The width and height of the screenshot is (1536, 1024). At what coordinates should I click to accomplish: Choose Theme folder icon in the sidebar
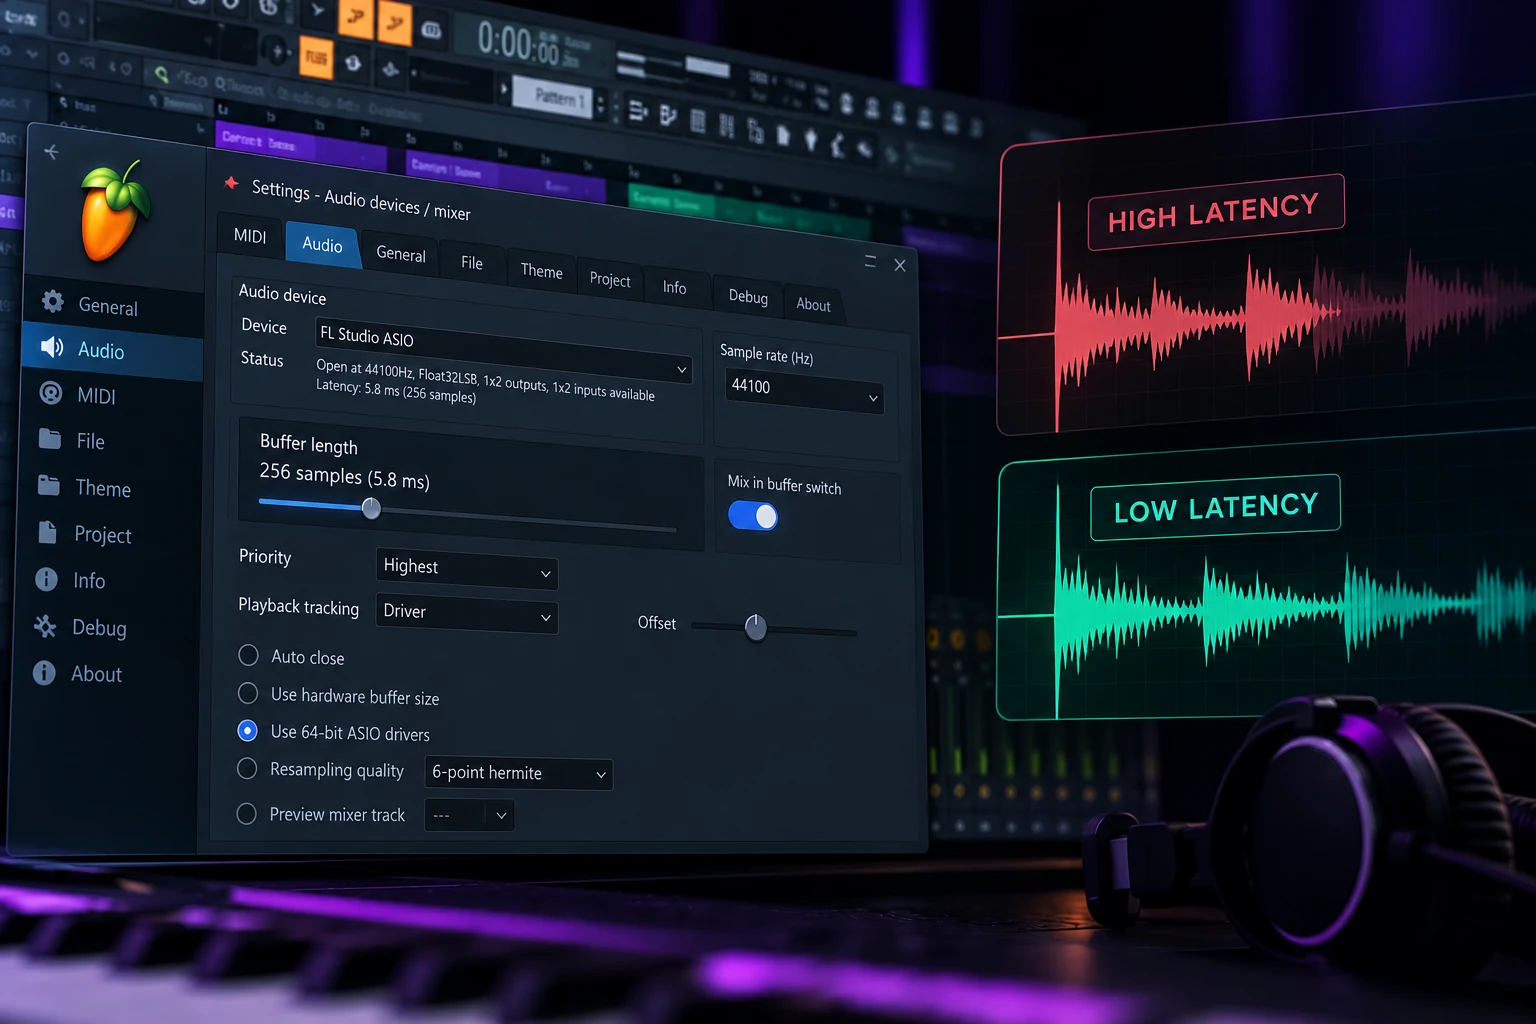pyautogui.click(x=48, y=485)
